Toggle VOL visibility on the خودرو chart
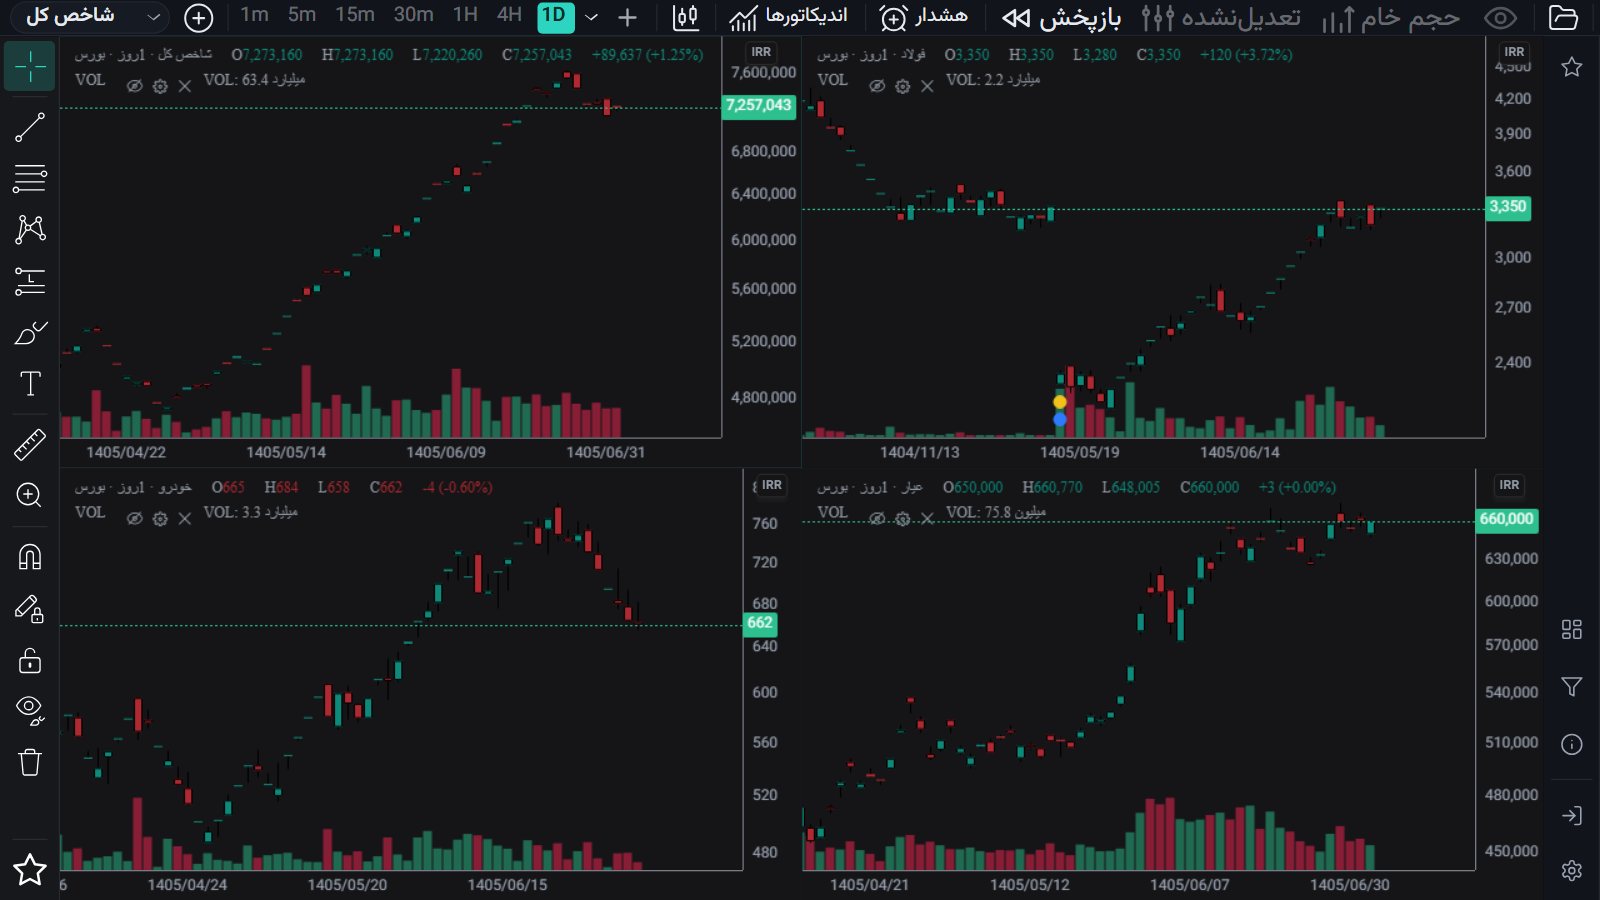The width and height of the screenshot is (1600, 900). point(134,518)
